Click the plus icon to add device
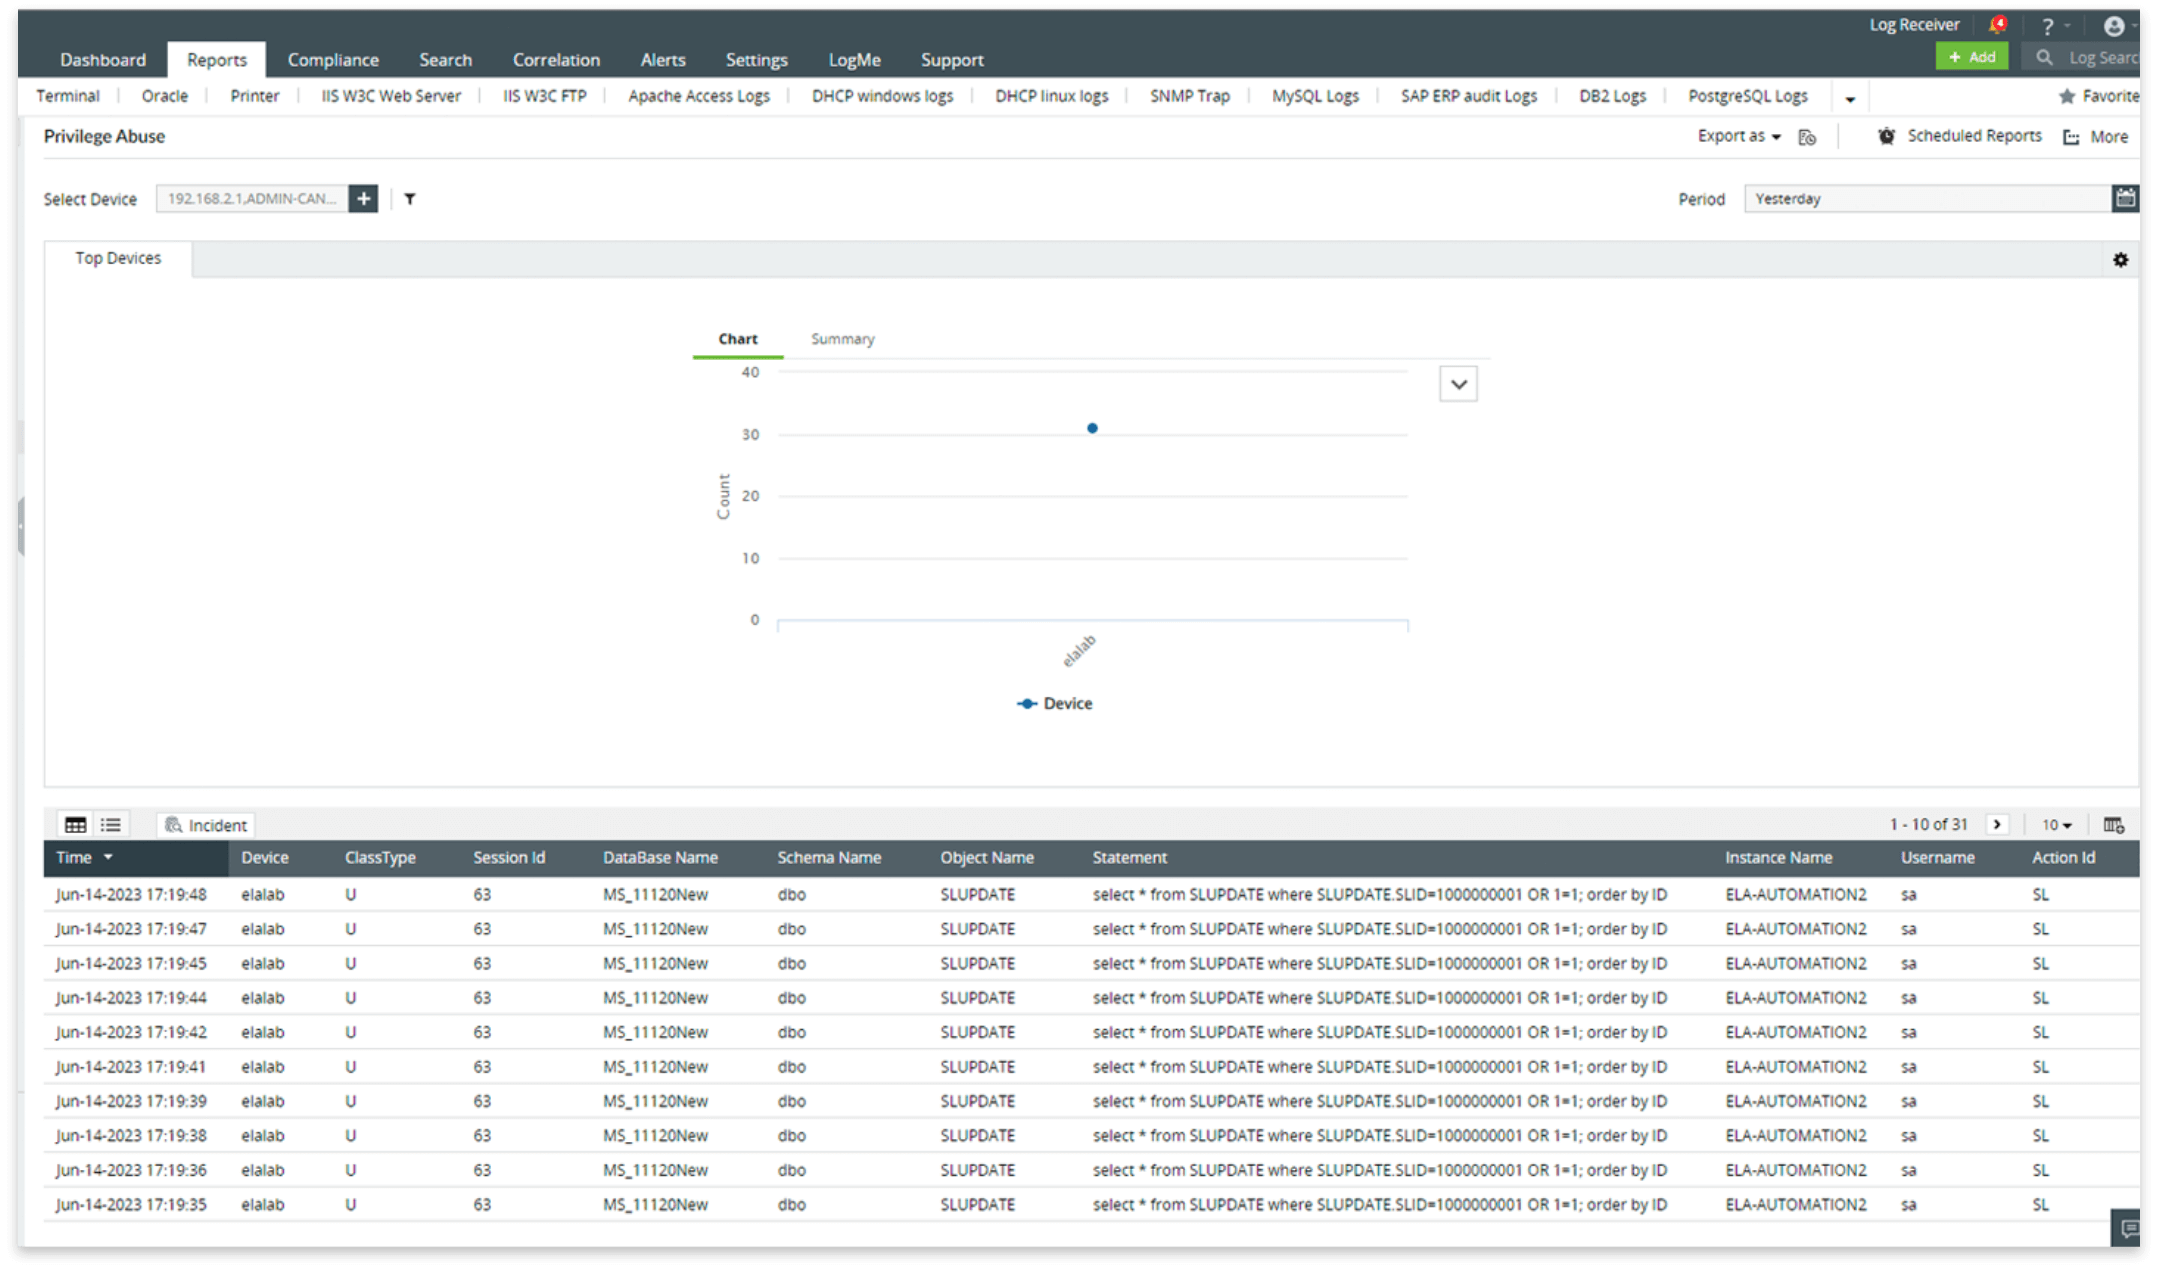2158x1270 pixels. coord(363,199)
